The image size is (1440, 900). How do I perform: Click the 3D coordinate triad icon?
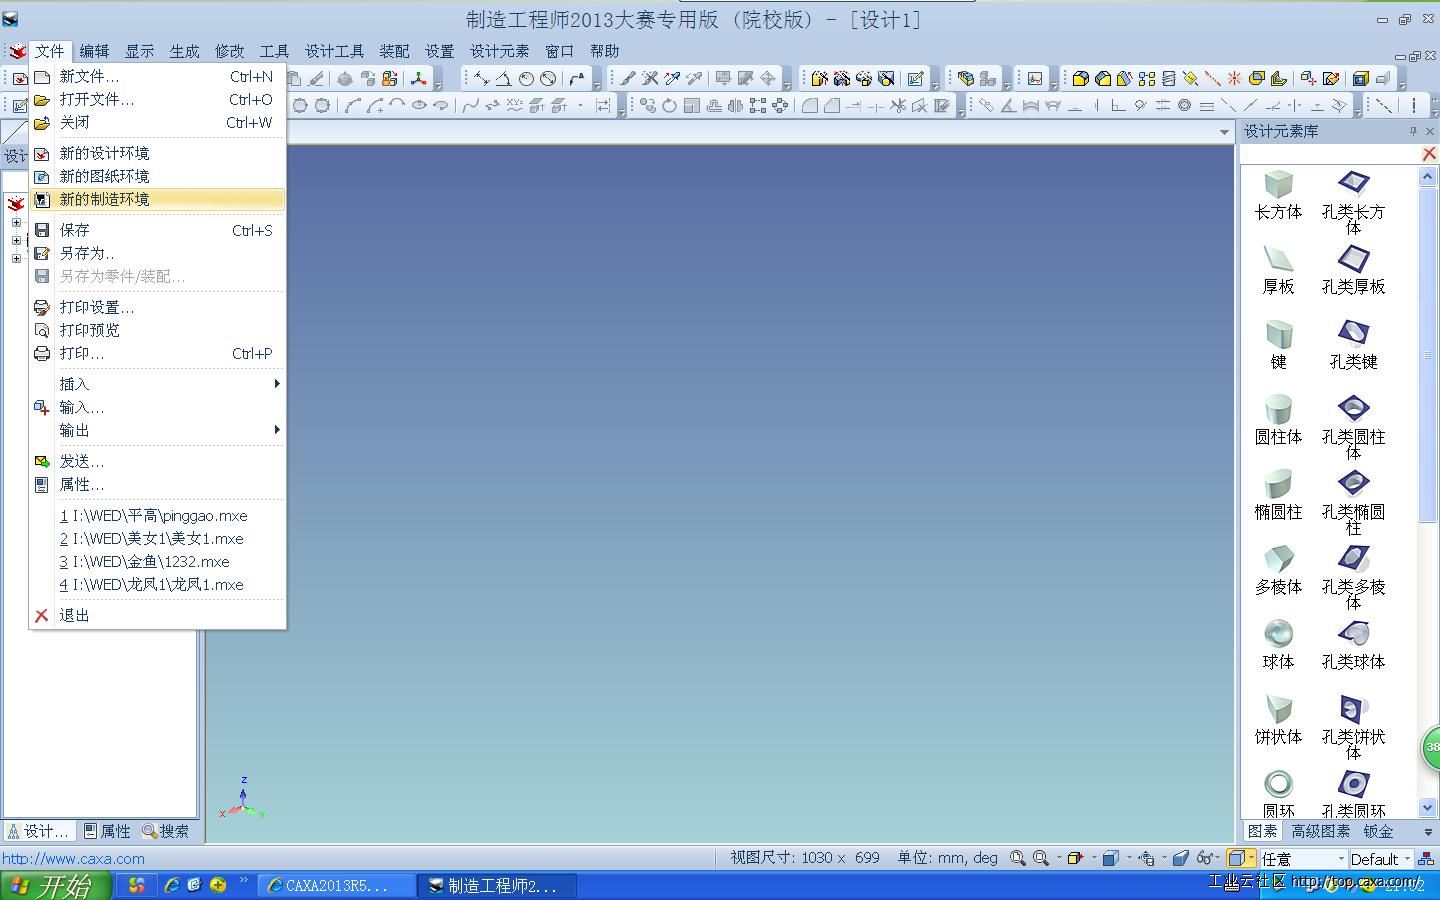tap(418, 78)
